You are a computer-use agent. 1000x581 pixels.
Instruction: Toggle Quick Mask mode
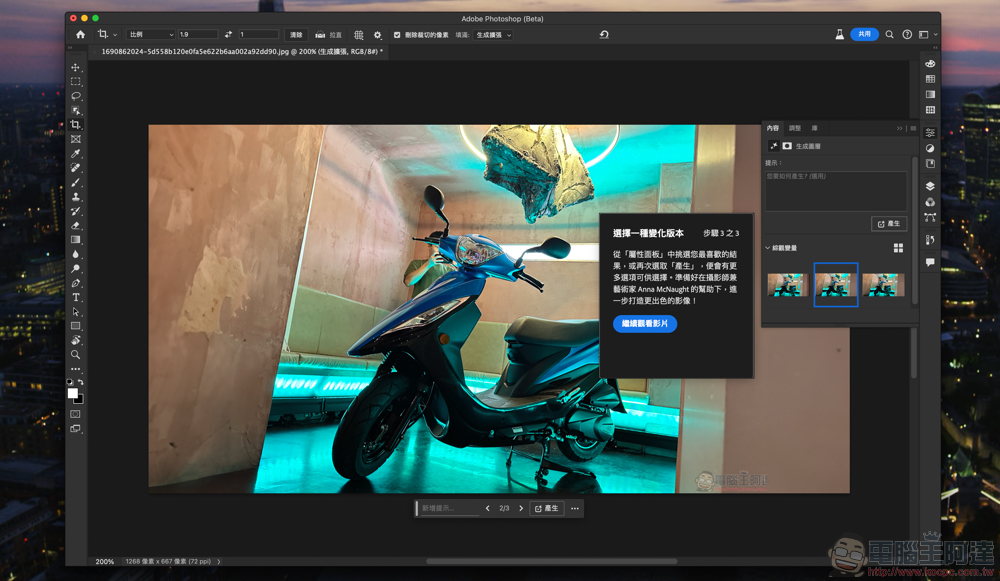(75, 414)
